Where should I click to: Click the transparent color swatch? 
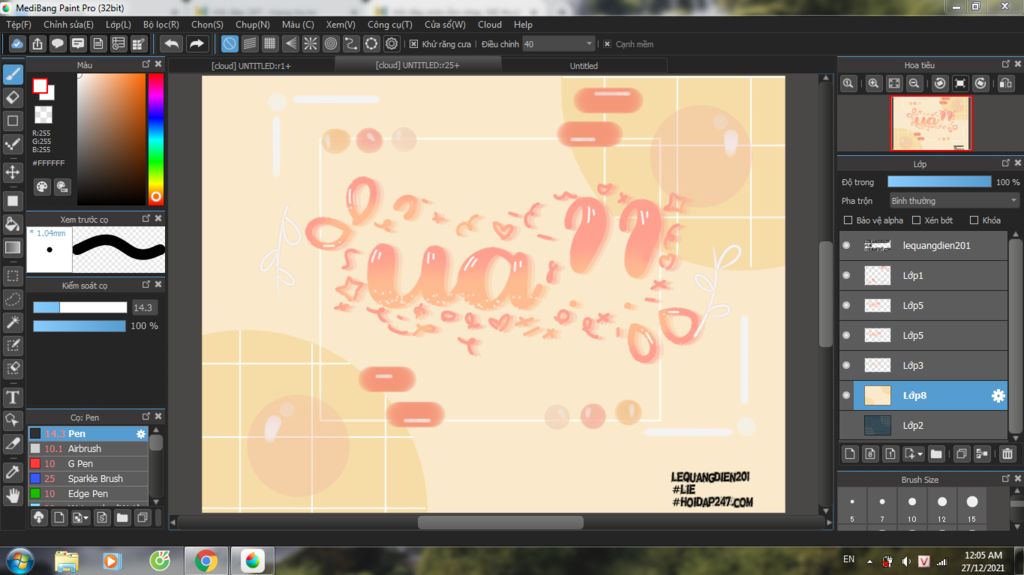[x=43, y=114]
